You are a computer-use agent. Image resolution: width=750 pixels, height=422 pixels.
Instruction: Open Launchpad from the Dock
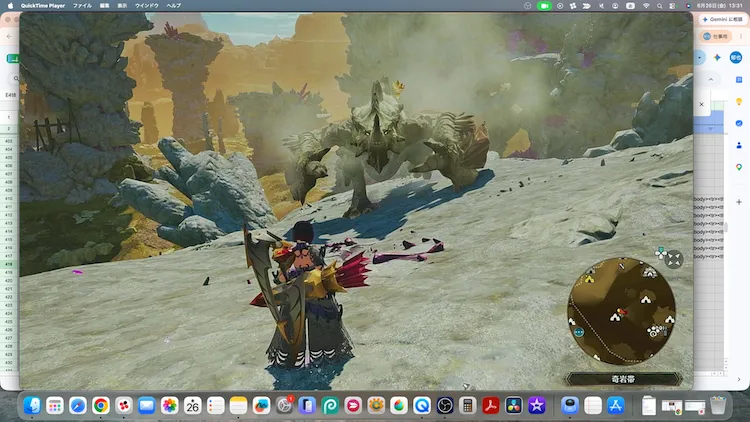(x=55, y=406)
